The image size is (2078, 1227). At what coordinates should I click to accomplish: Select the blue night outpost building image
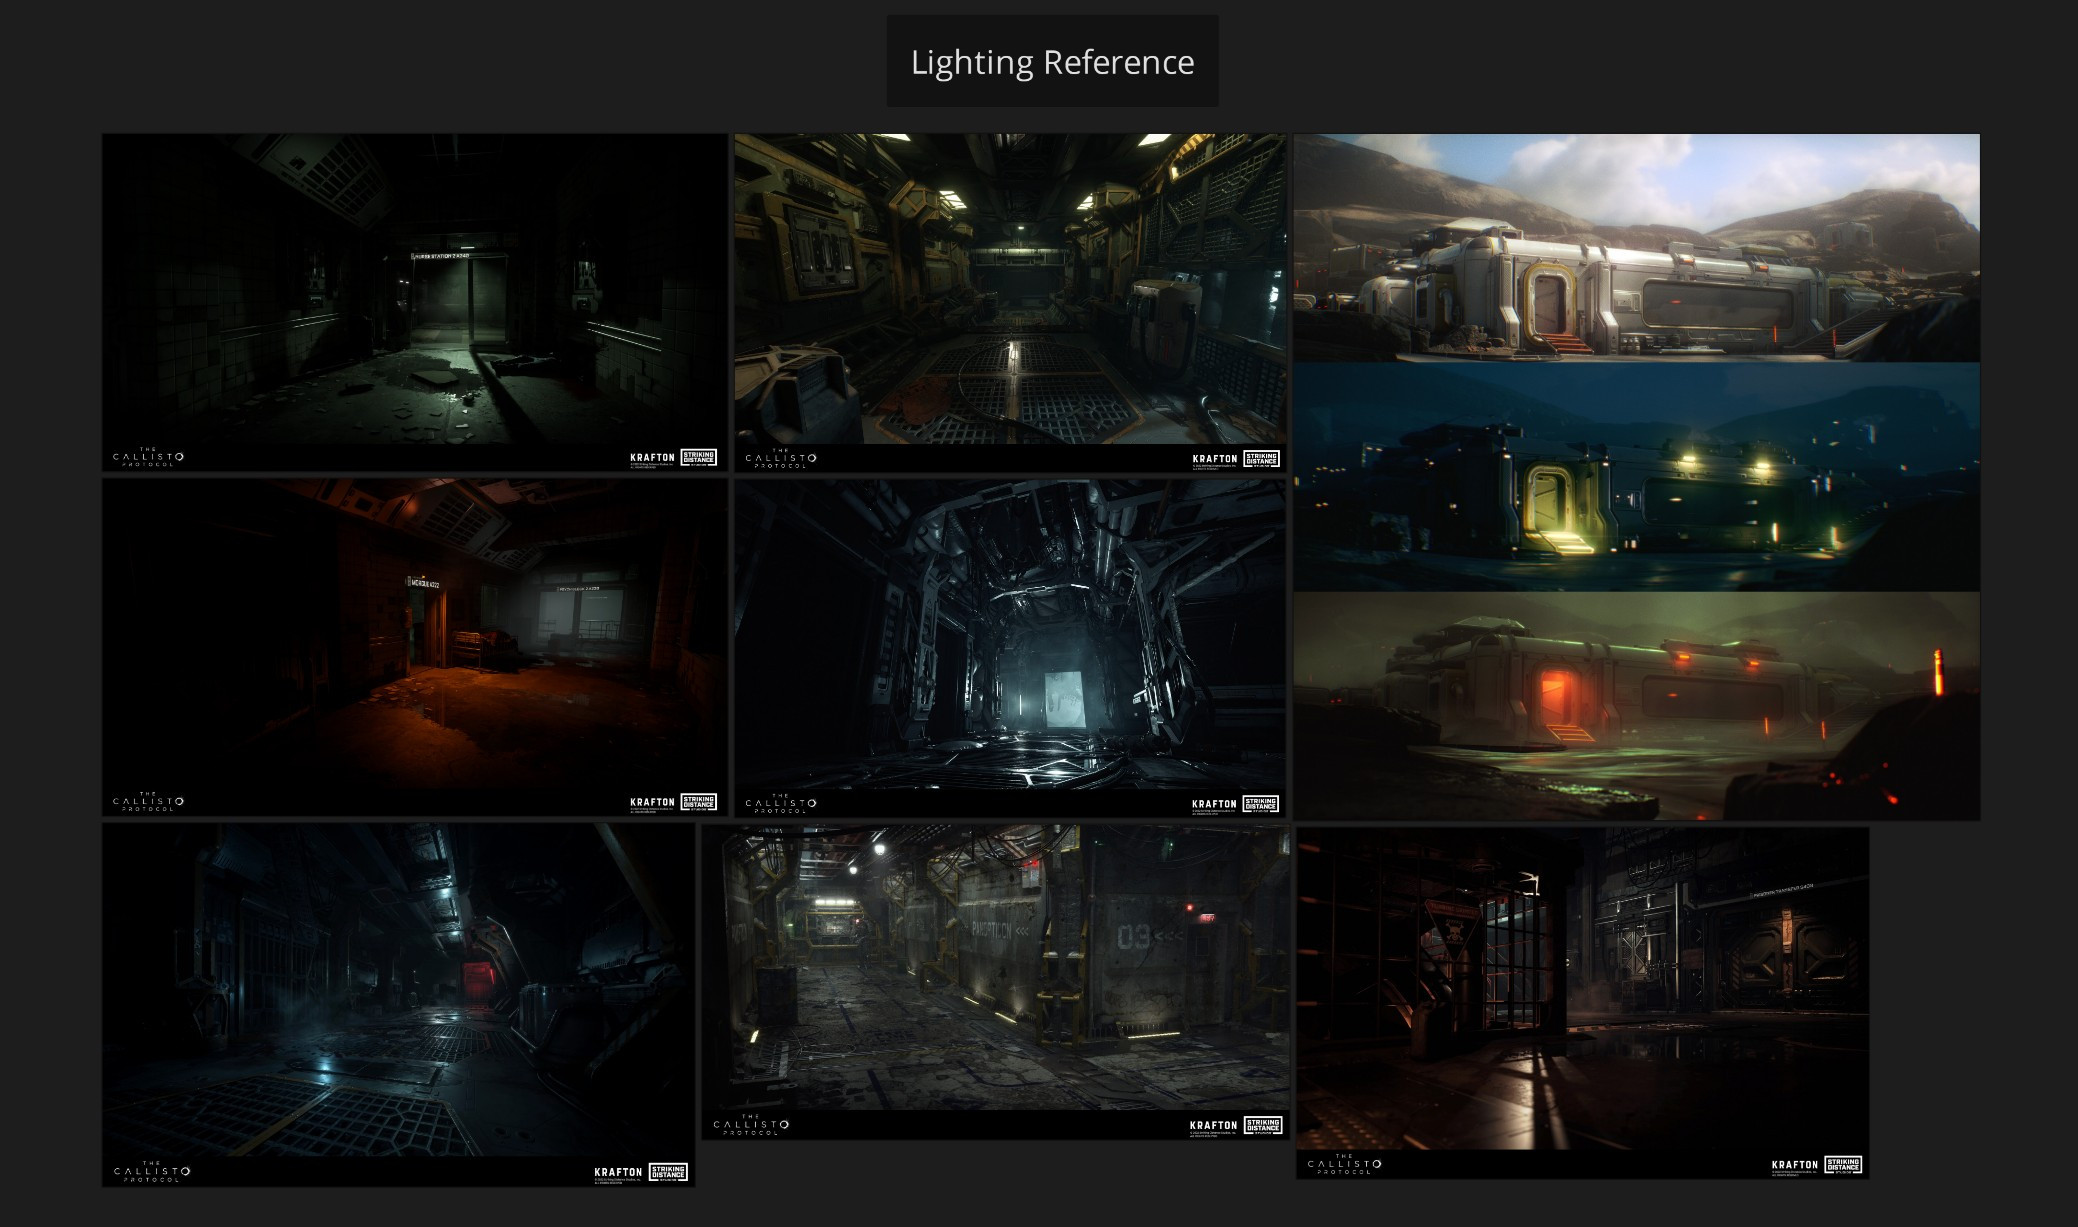pyautogui.click(x=1637, y=477)
